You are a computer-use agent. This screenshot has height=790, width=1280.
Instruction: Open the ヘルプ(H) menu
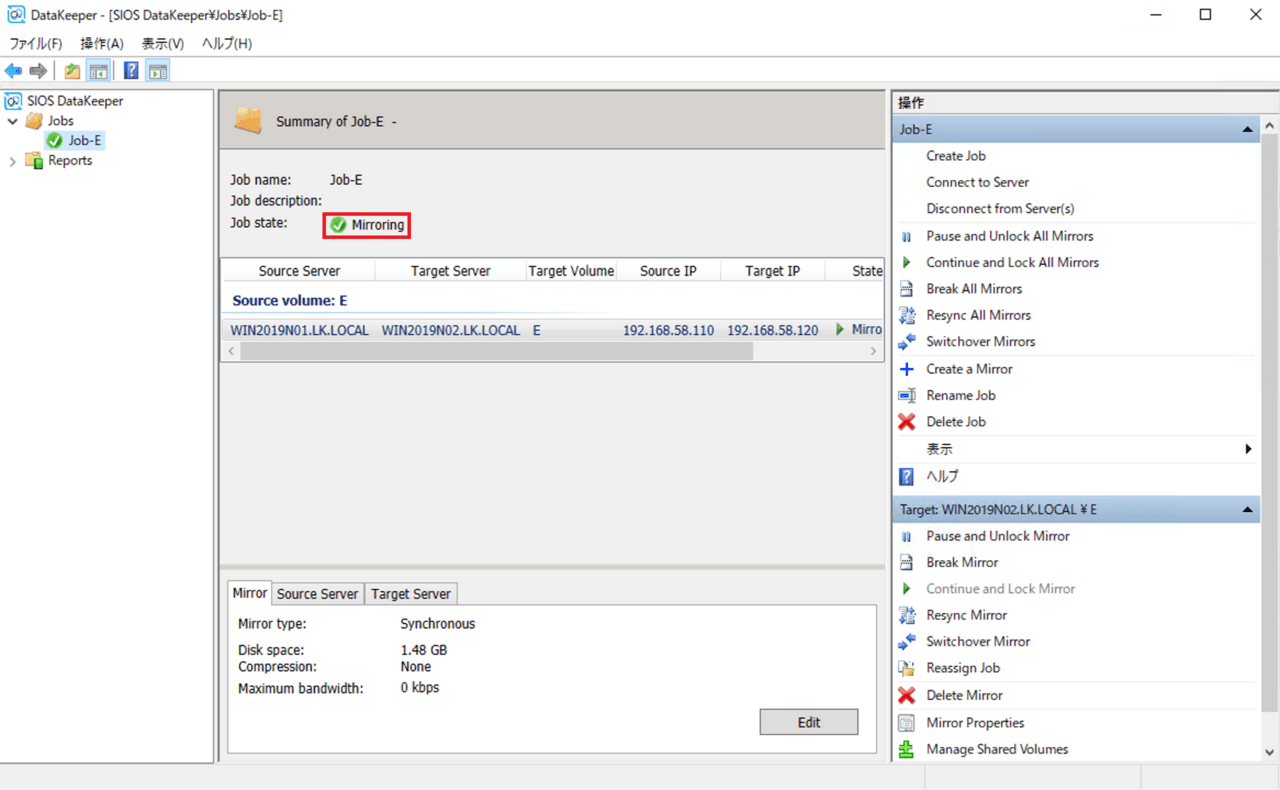click(227, 44)
